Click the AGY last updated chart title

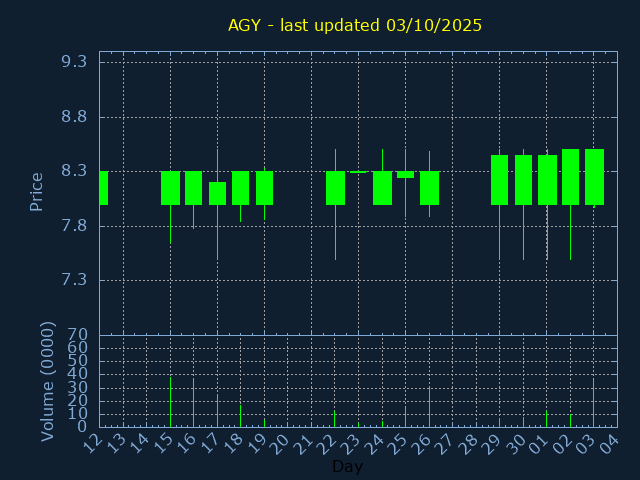355,25
